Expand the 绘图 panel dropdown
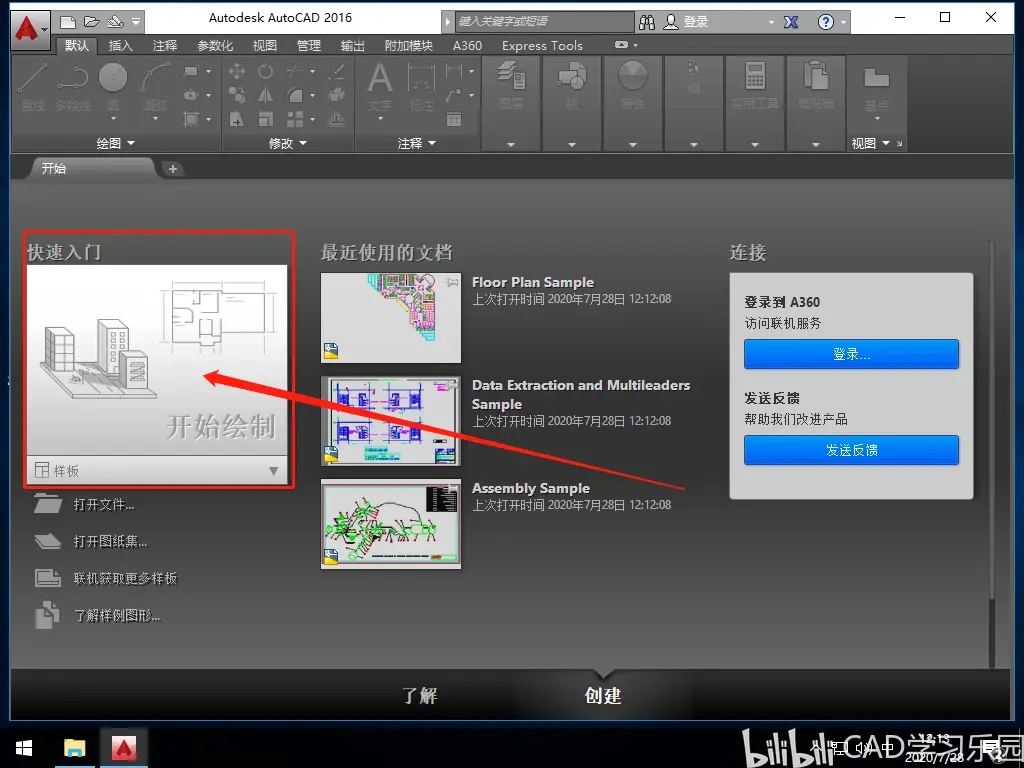 click(x=115, y=143)
